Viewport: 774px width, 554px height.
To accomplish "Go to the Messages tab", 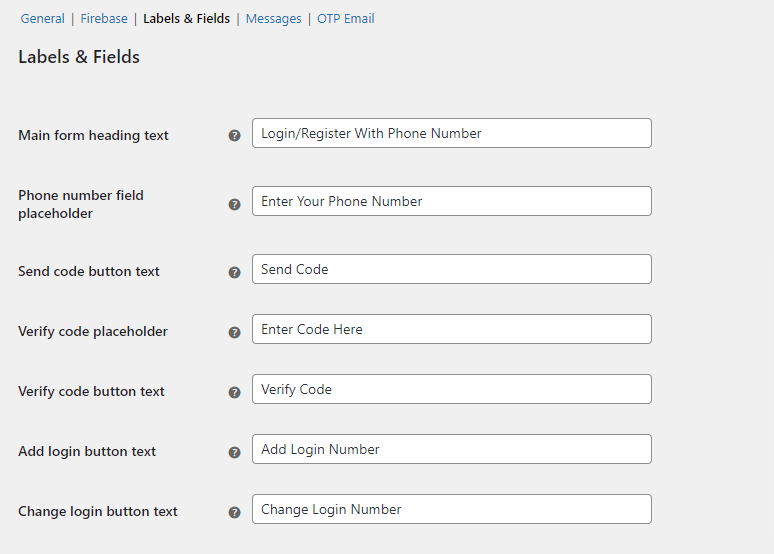I will [273, 19].
